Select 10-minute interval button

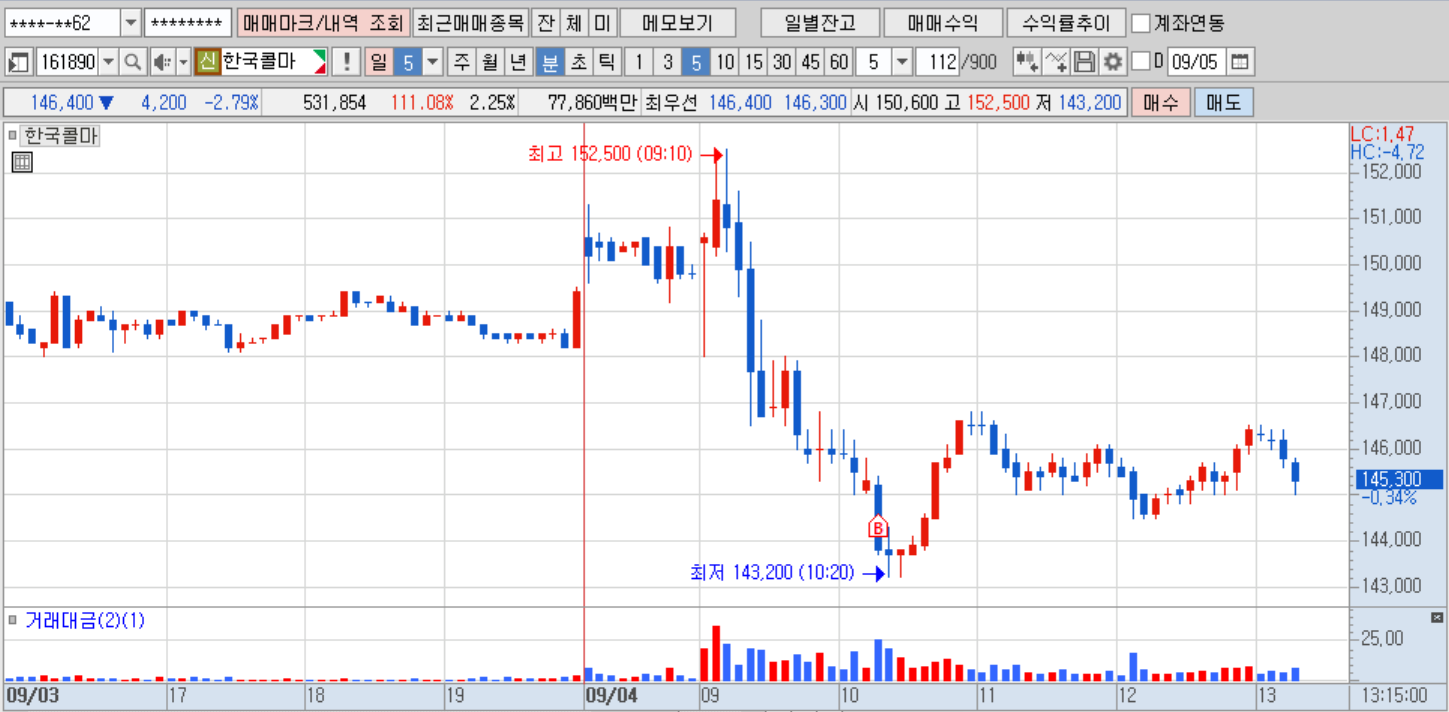[x=725, y=62]
